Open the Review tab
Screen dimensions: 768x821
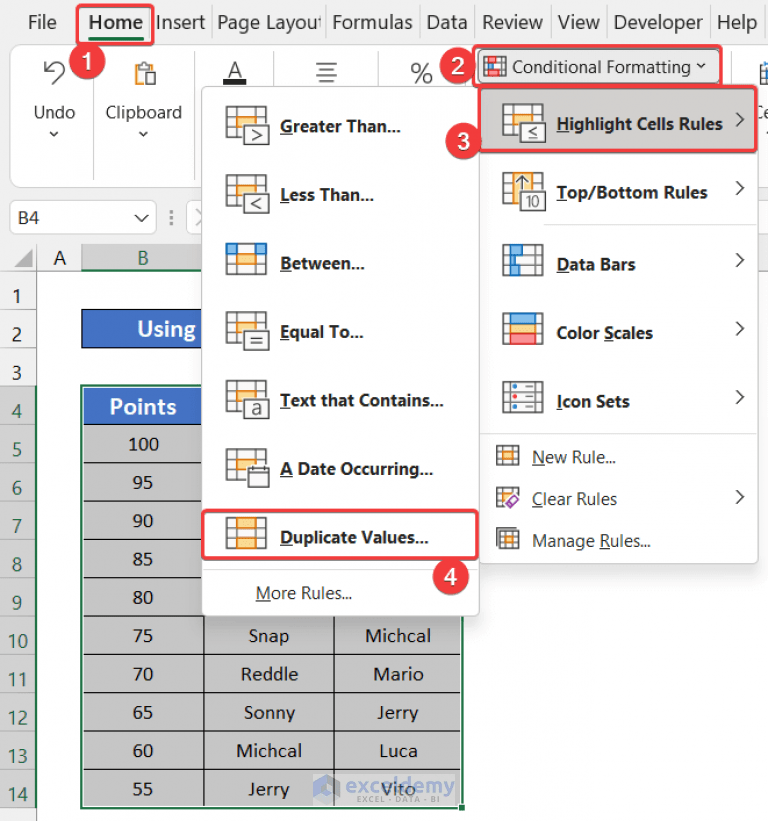(512, 23)
